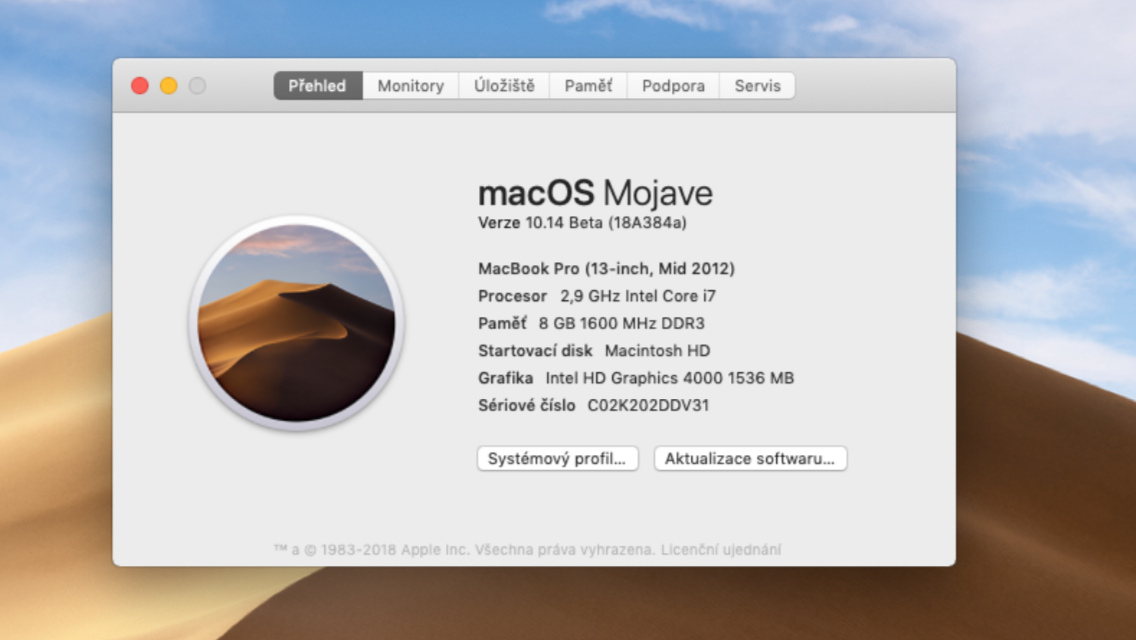Minimize the window with the yellow button
Viewport: 1136px width, 640px height.
[169, 86]
